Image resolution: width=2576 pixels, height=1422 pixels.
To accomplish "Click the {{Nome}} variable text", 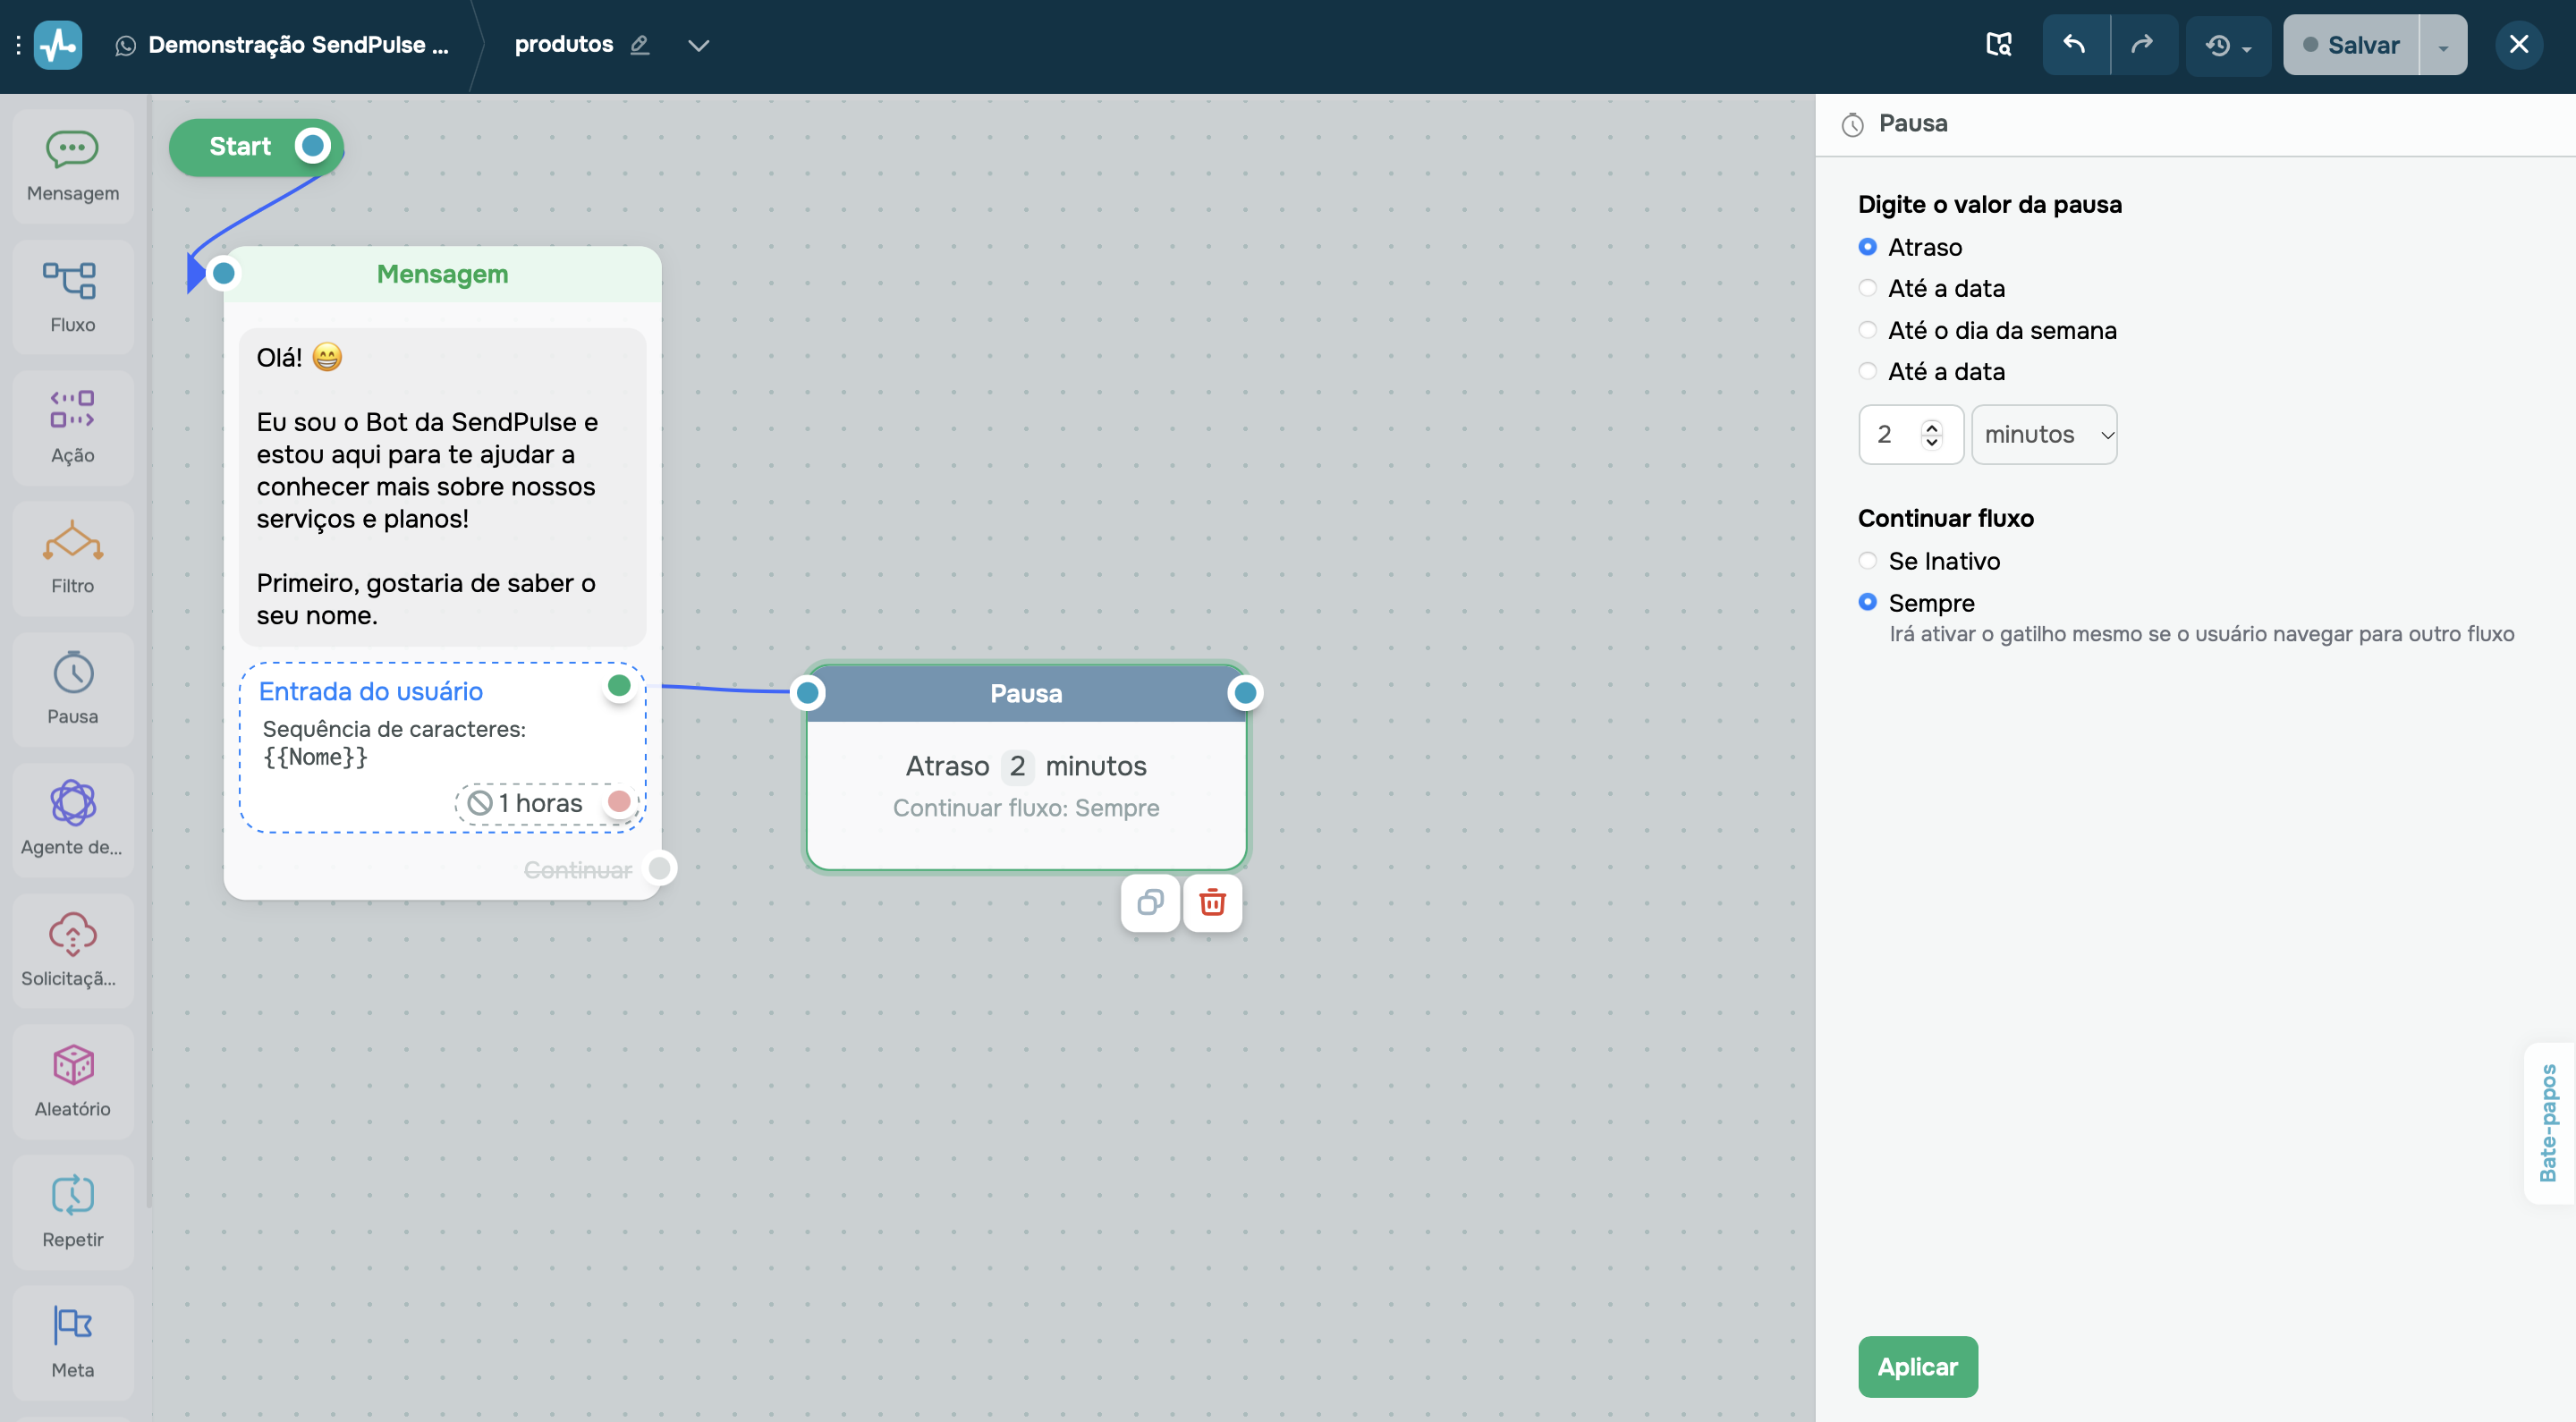I will point(316,757).
